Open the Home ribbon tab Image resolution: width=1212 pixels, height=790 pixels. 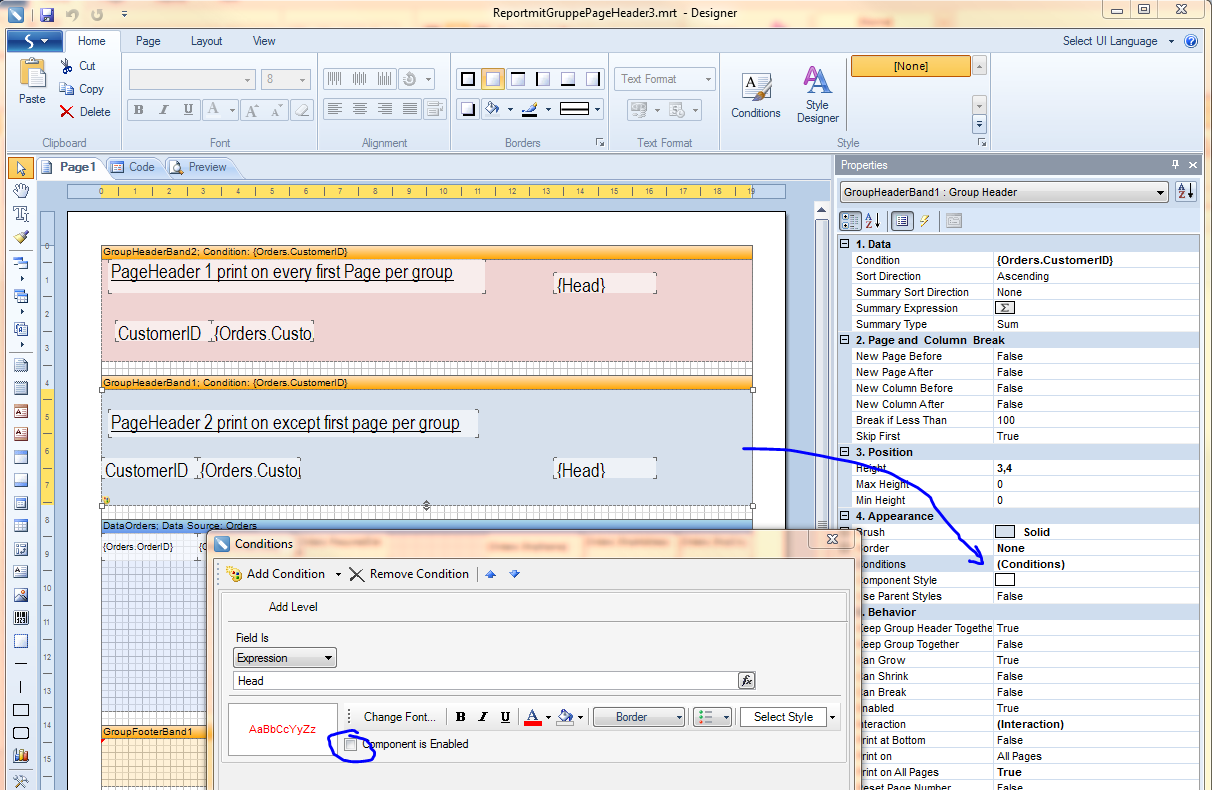(x=92, y=41)
